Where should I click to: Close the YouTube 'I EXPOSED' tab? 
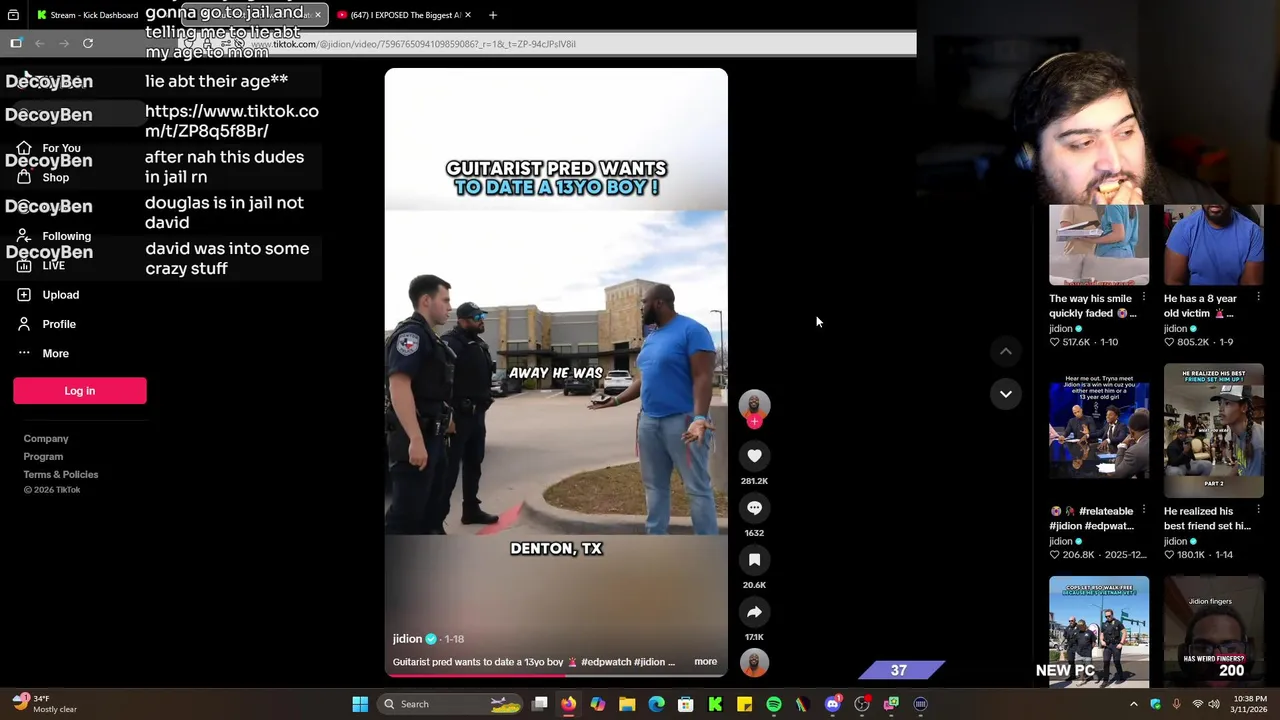467,15
